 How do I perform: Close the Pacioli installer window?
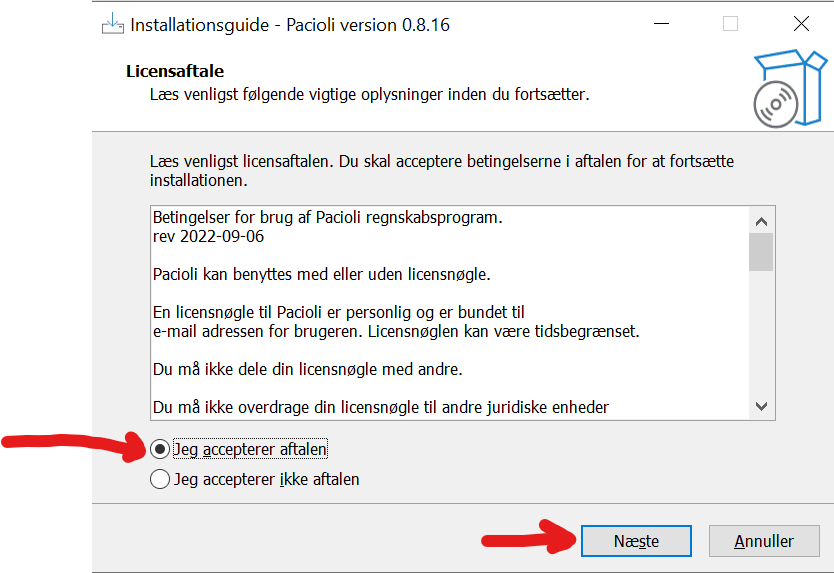(801, 24)
